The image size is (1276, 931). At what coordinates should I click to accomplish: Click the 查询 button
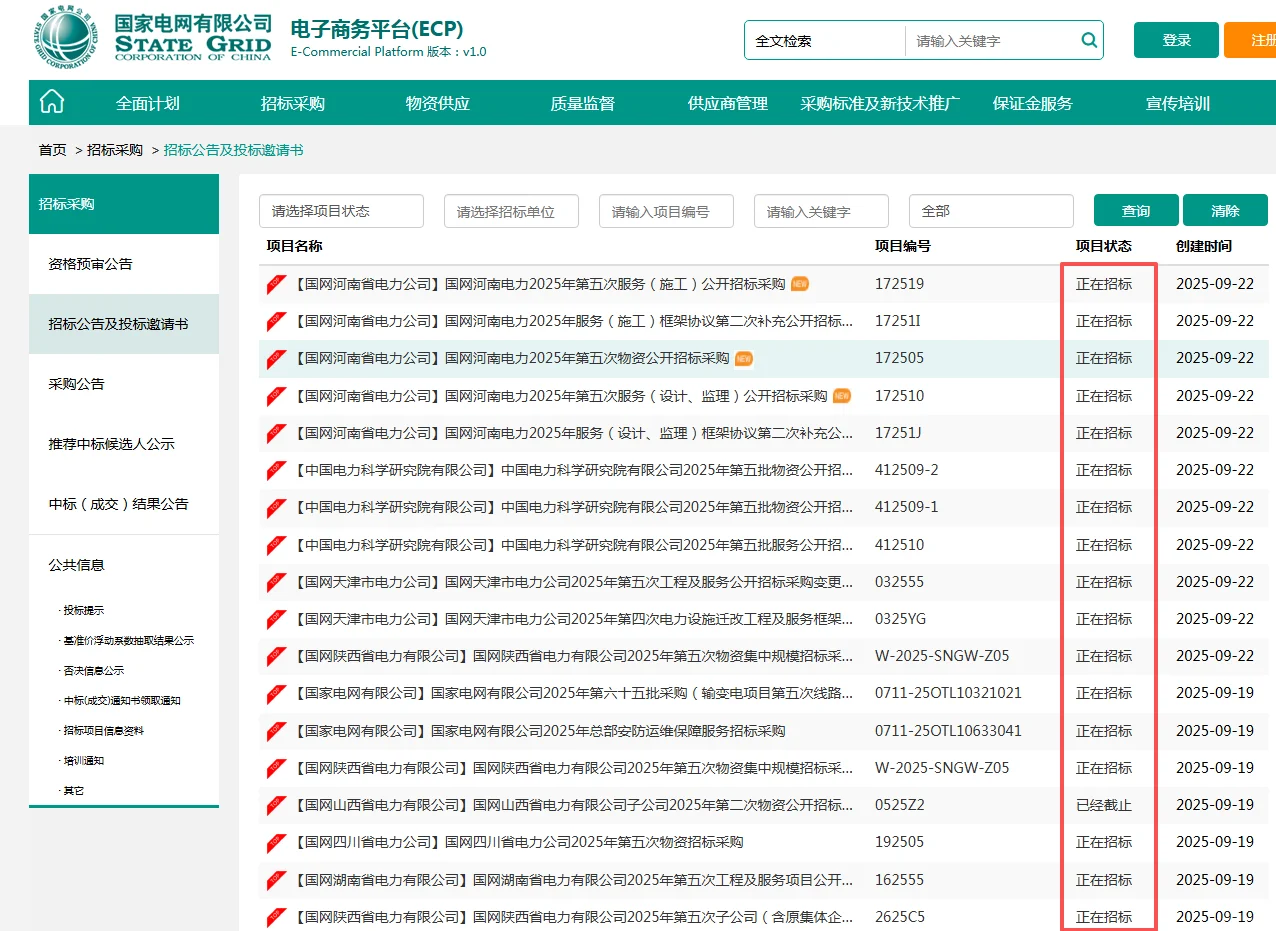point(1135,210)
